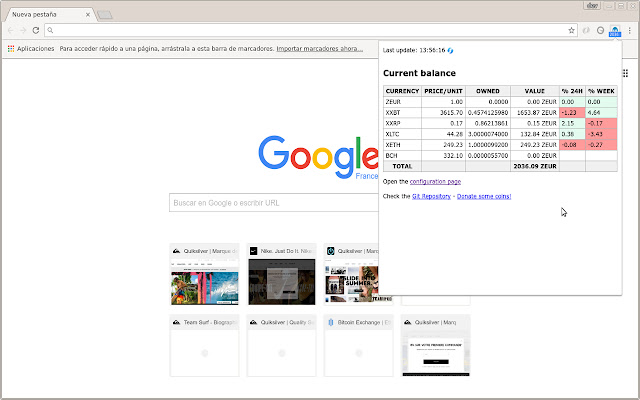Click the red -0.08 cell for XETH
This screenshot has height=400, width=640.
[572, 145]
